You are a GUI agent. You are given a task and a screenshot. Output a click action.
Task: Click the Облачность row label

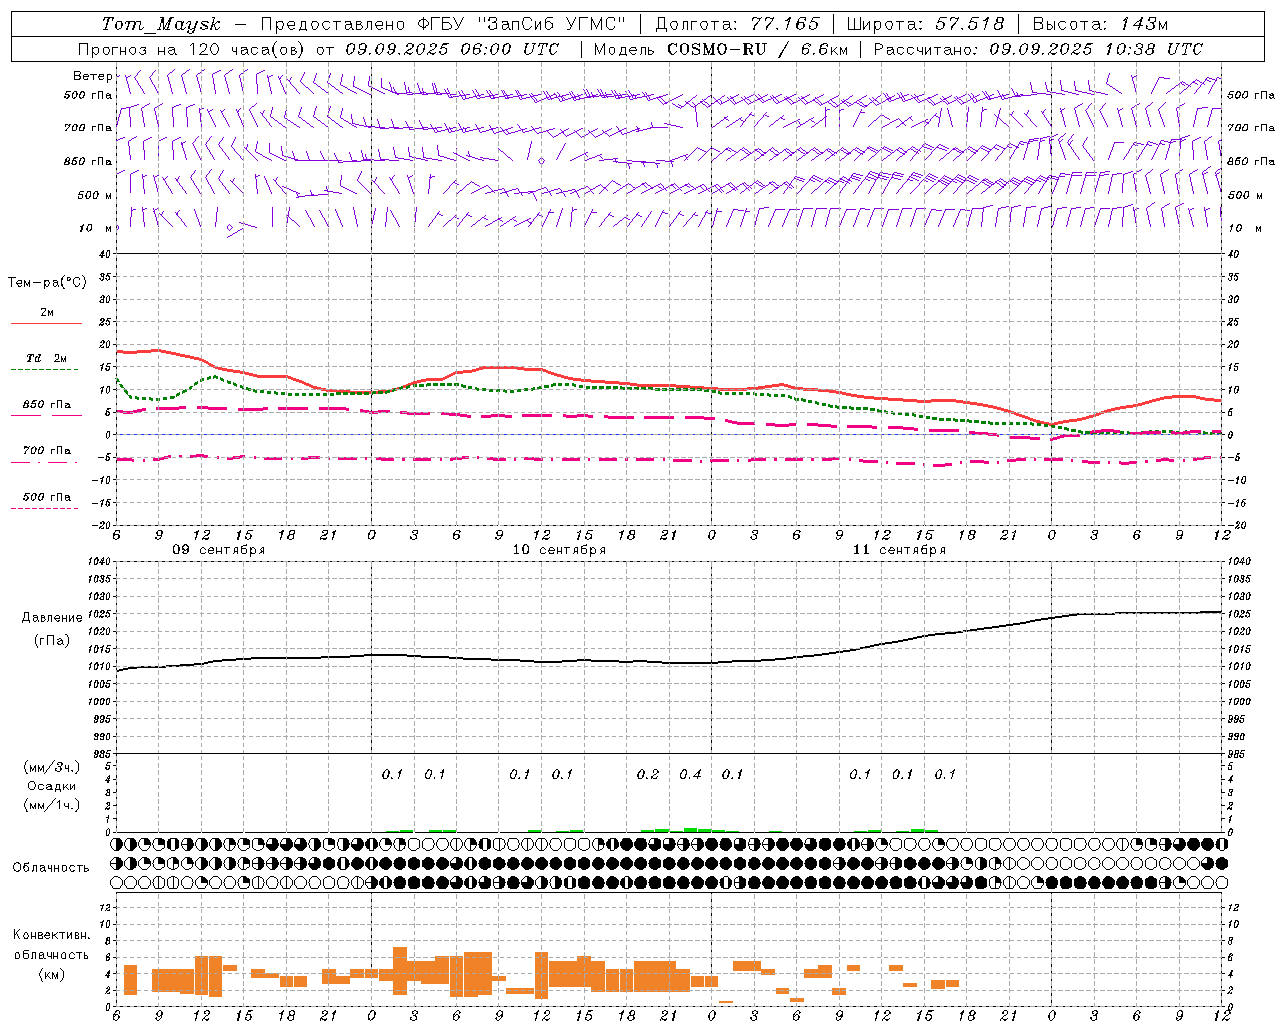coord(51,867)
